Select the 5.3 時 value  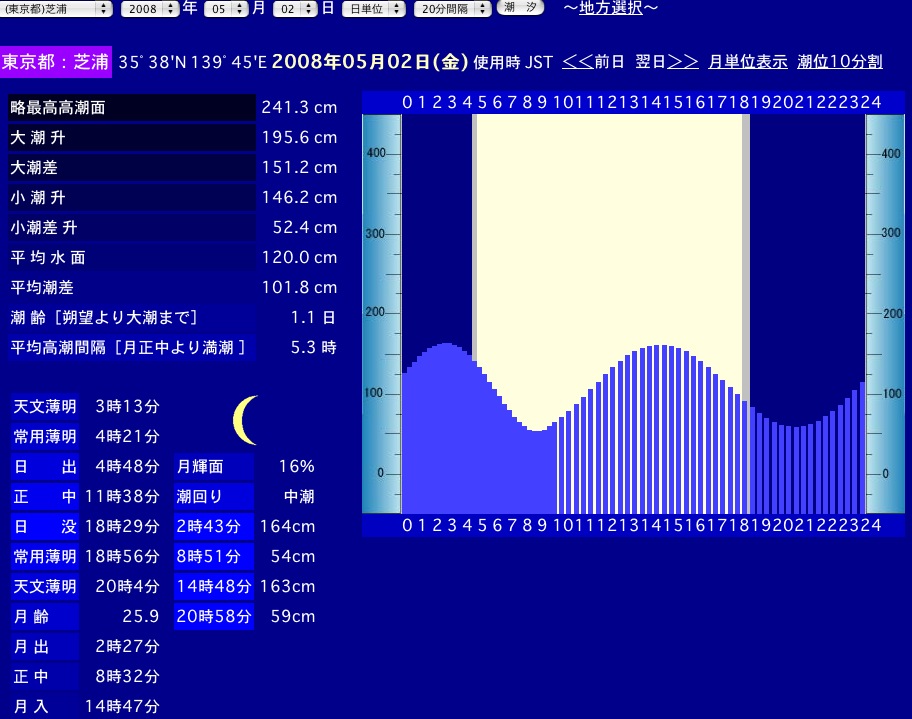pyautogui.click(x=314, y=347)
